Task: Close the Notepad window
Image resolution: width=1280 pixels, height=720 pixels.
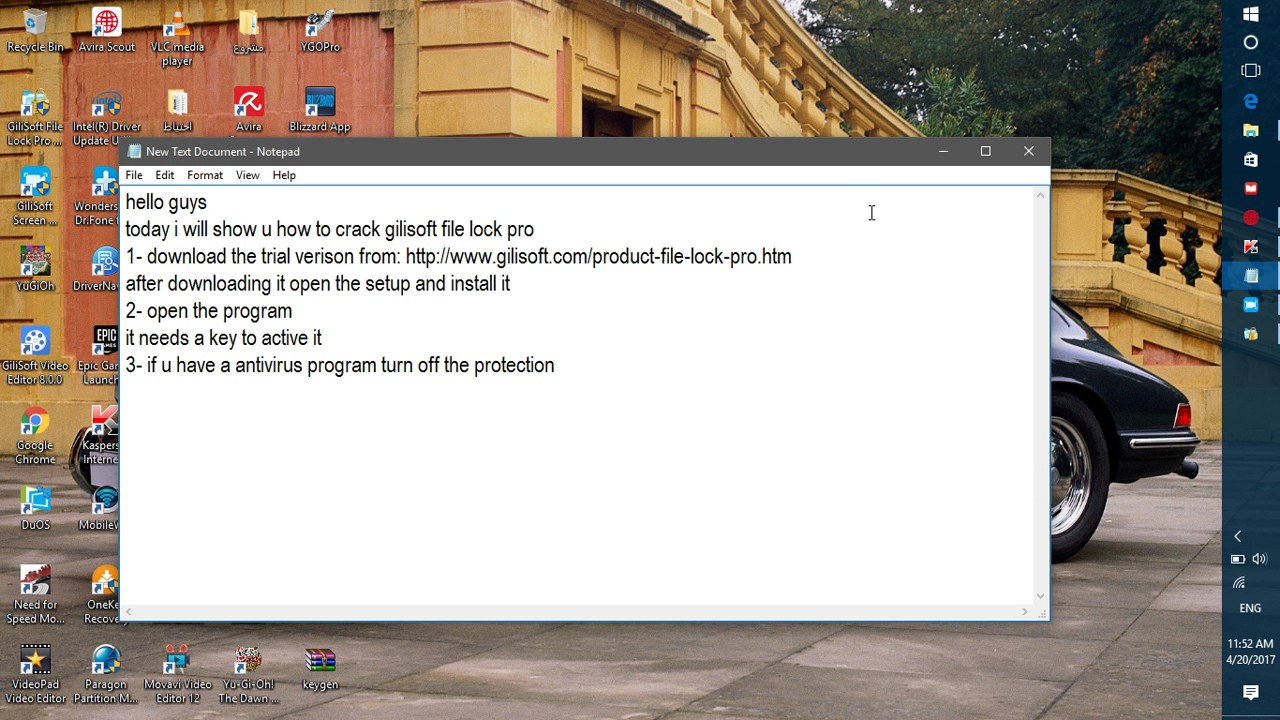Action: [1029, 151]
